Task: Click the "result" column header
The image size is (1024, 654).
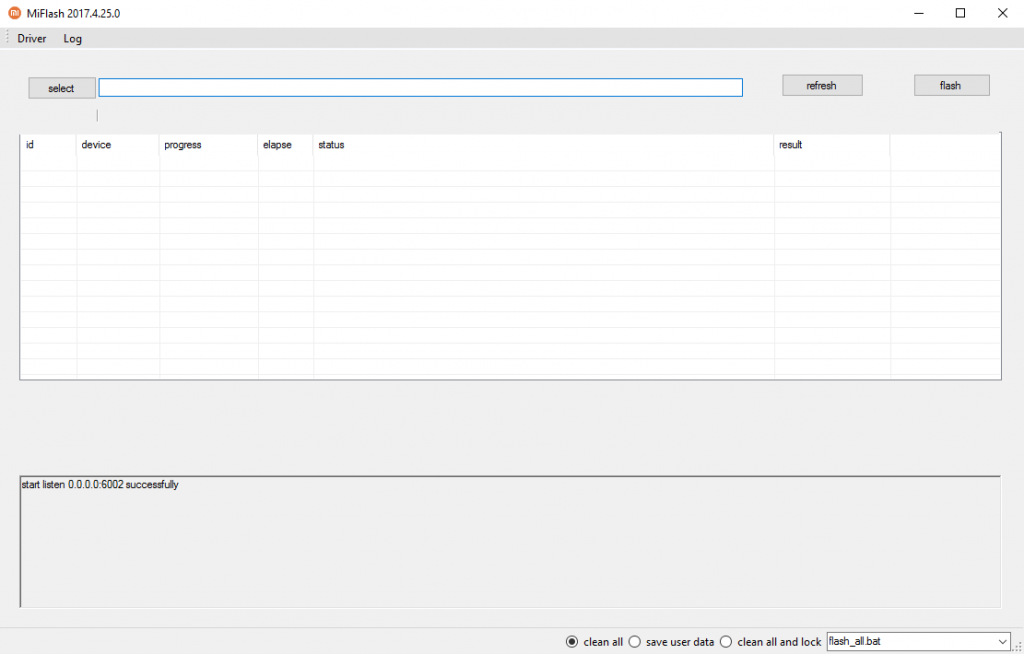Action: (833, 145)
